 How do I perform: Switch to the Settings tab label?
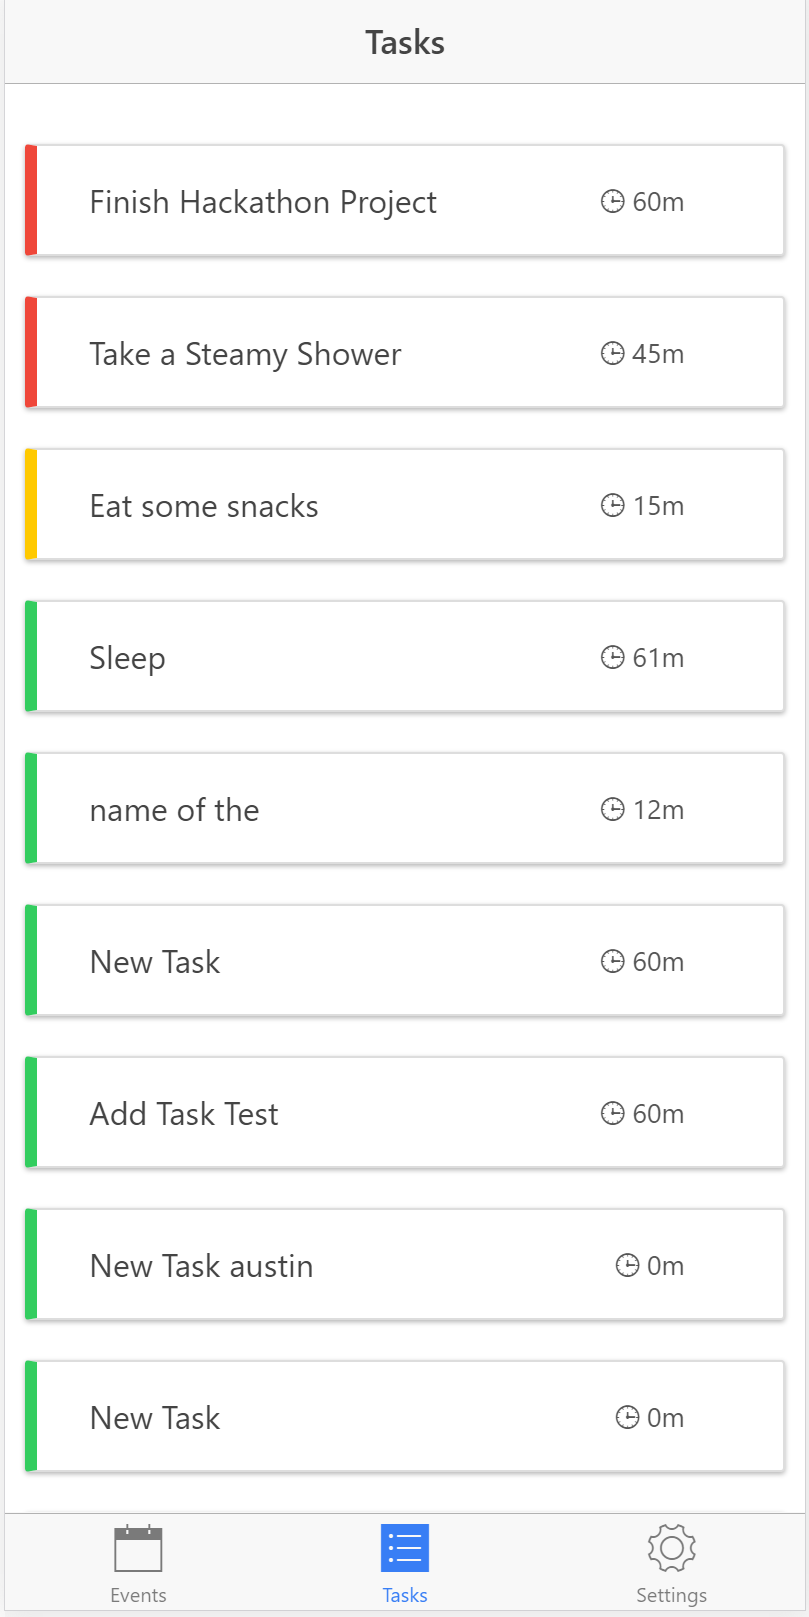click(671, 1595)
